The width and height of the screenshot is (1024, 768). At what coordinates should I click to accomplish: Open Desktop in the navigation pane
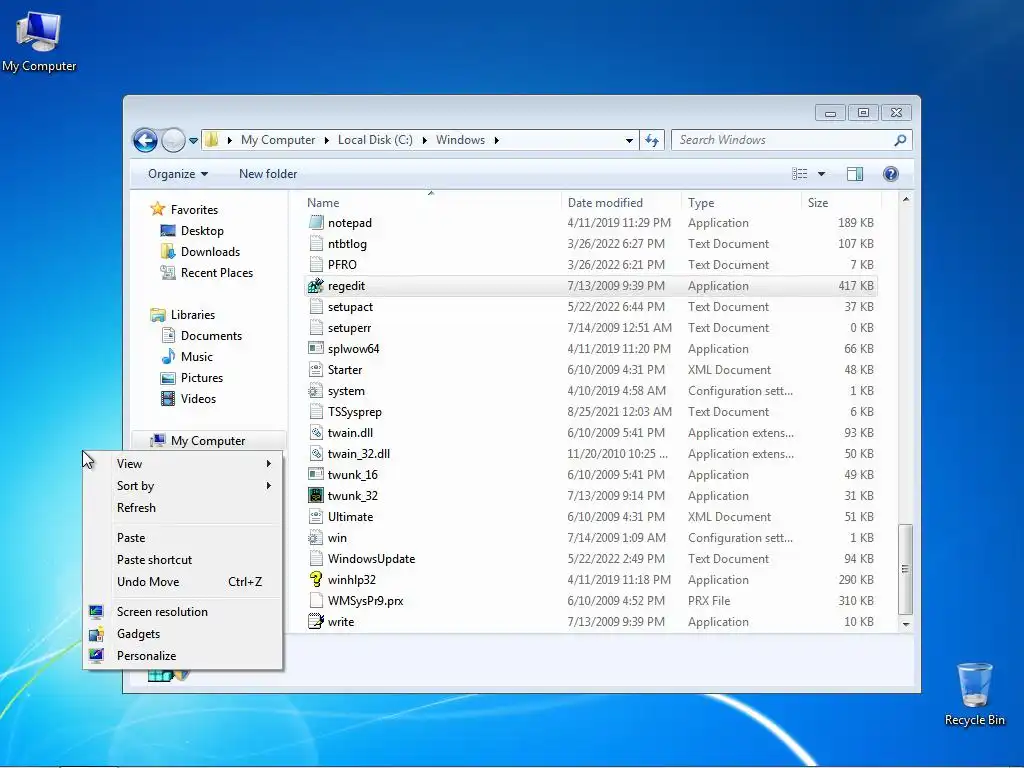202,231
